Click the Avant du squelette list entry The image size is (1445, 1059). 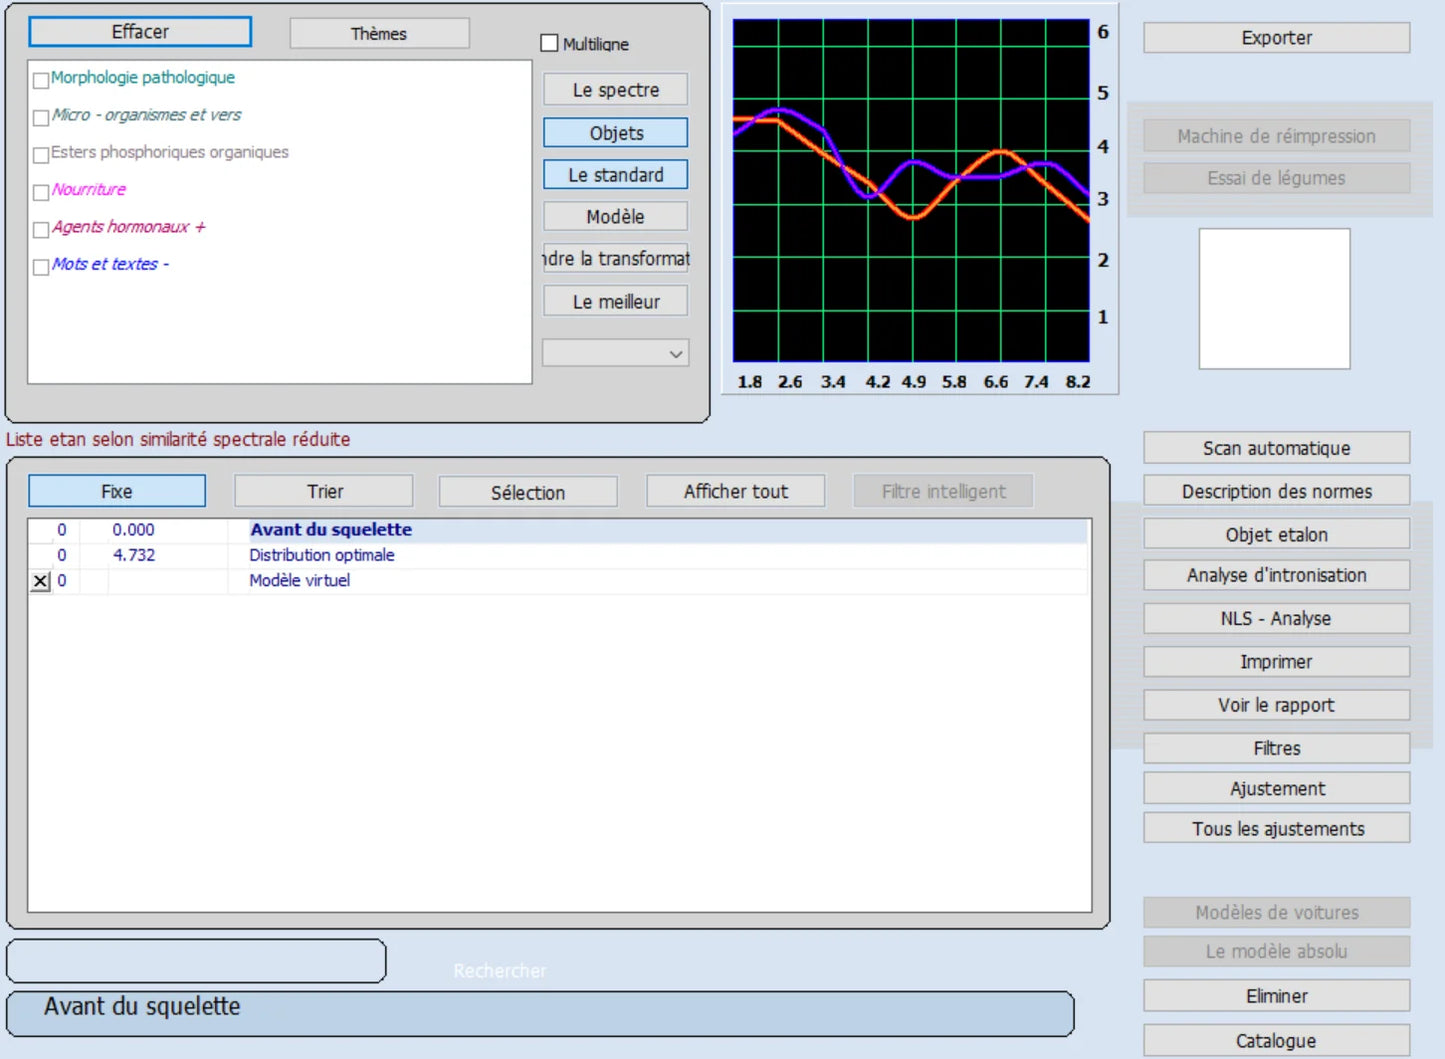[x=330, y=530]
